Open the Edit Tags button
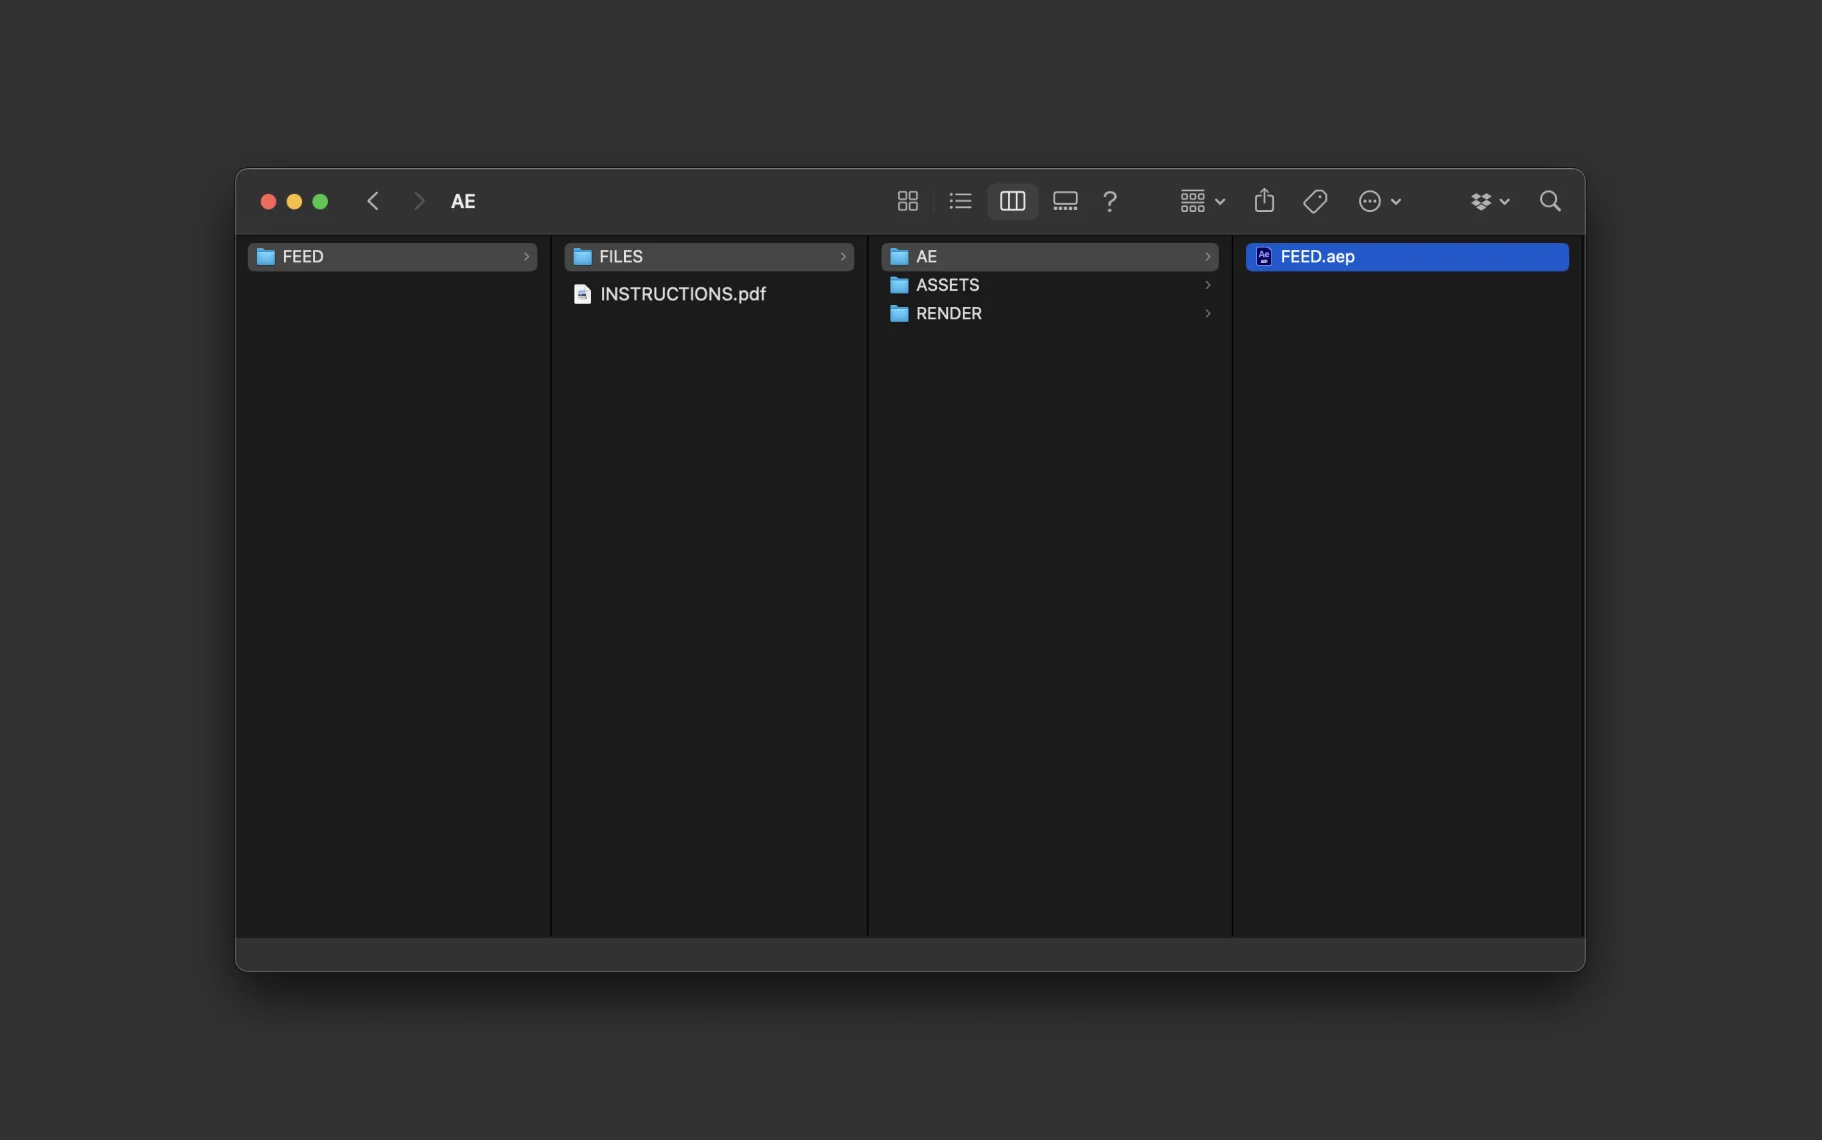The width and height of the screenshot is (1822, 1140). click(x=1315, y=201)
